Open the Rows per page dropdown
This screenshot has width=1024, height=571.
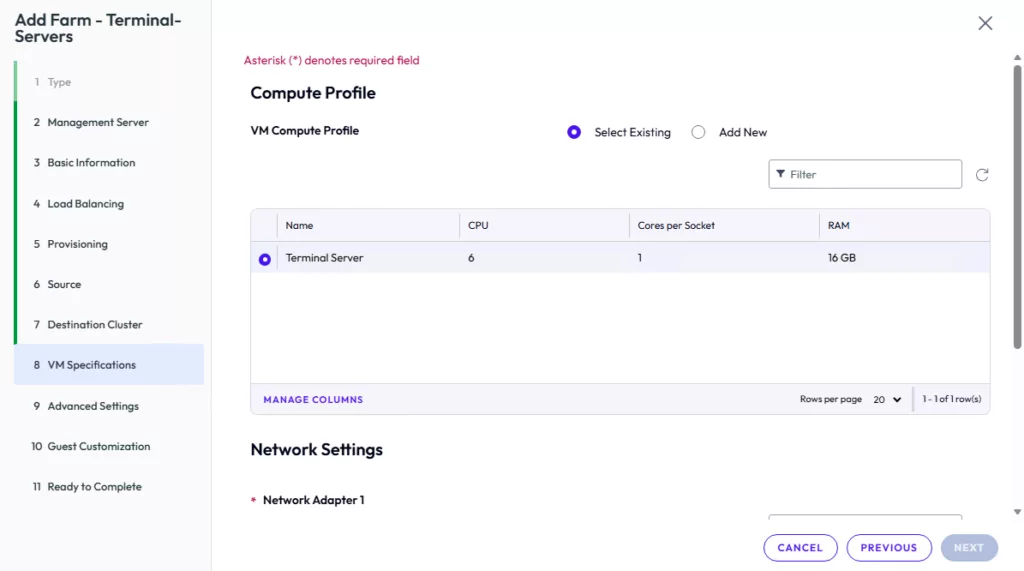pos(887,399)
